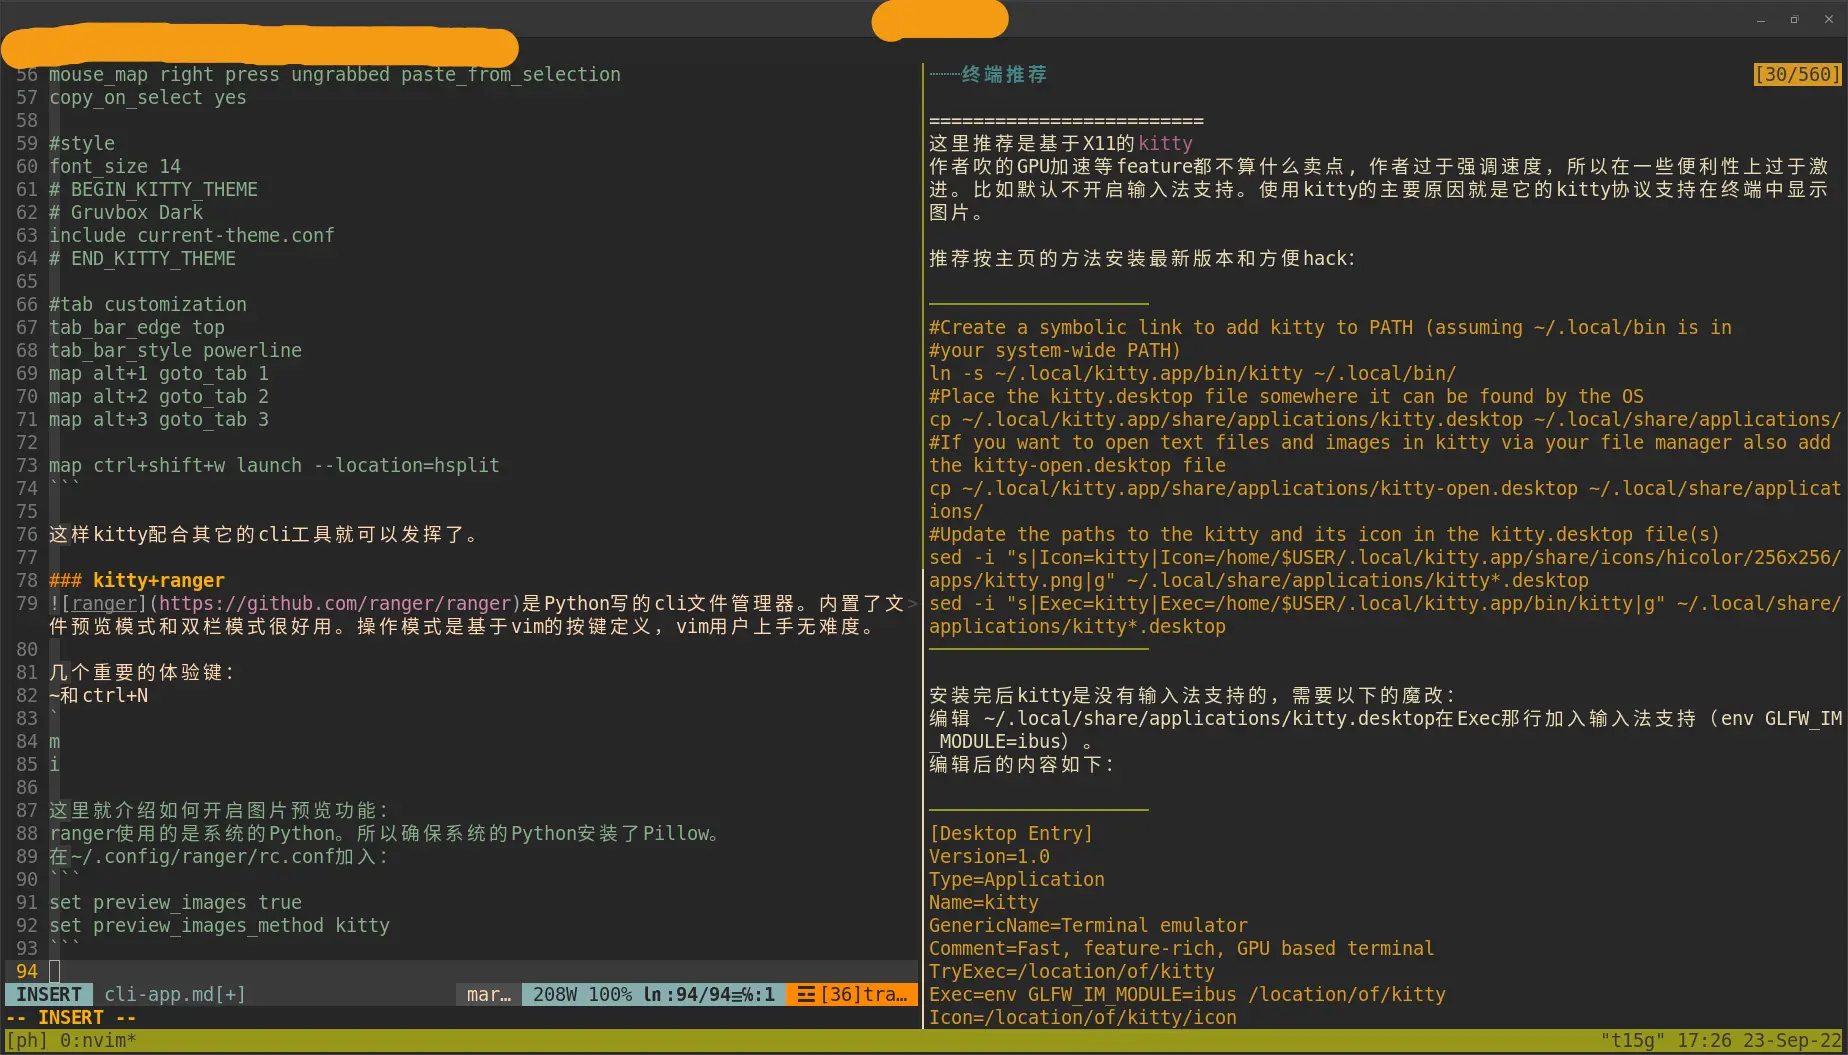Click the Version=1.0 line
The width and height of the screenshot is (1848, 1055).
click(989, 856)
